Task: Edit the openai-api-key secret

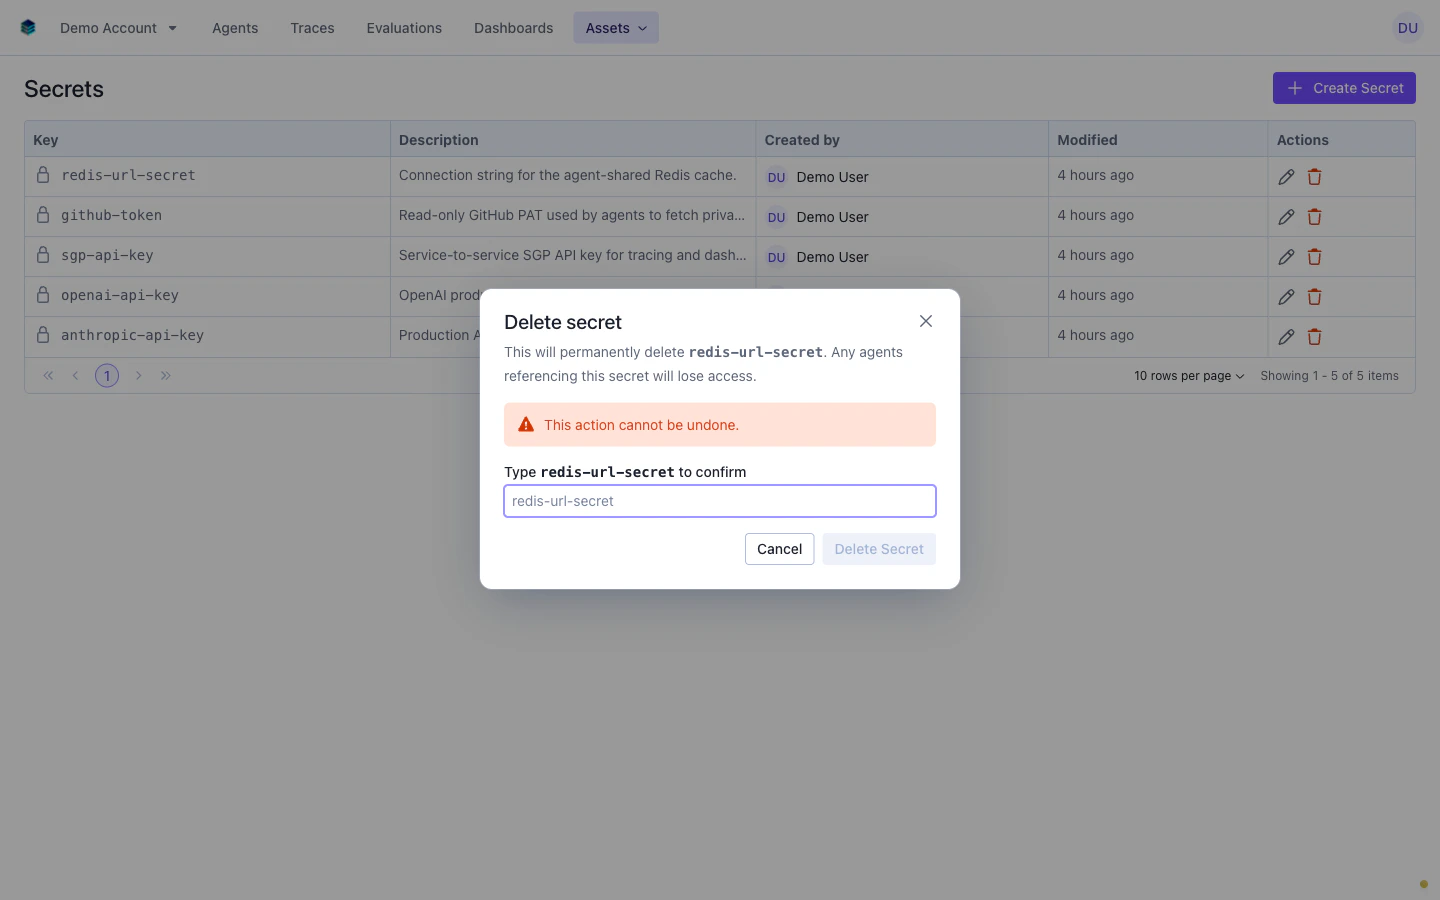Action: point(1286,297)
